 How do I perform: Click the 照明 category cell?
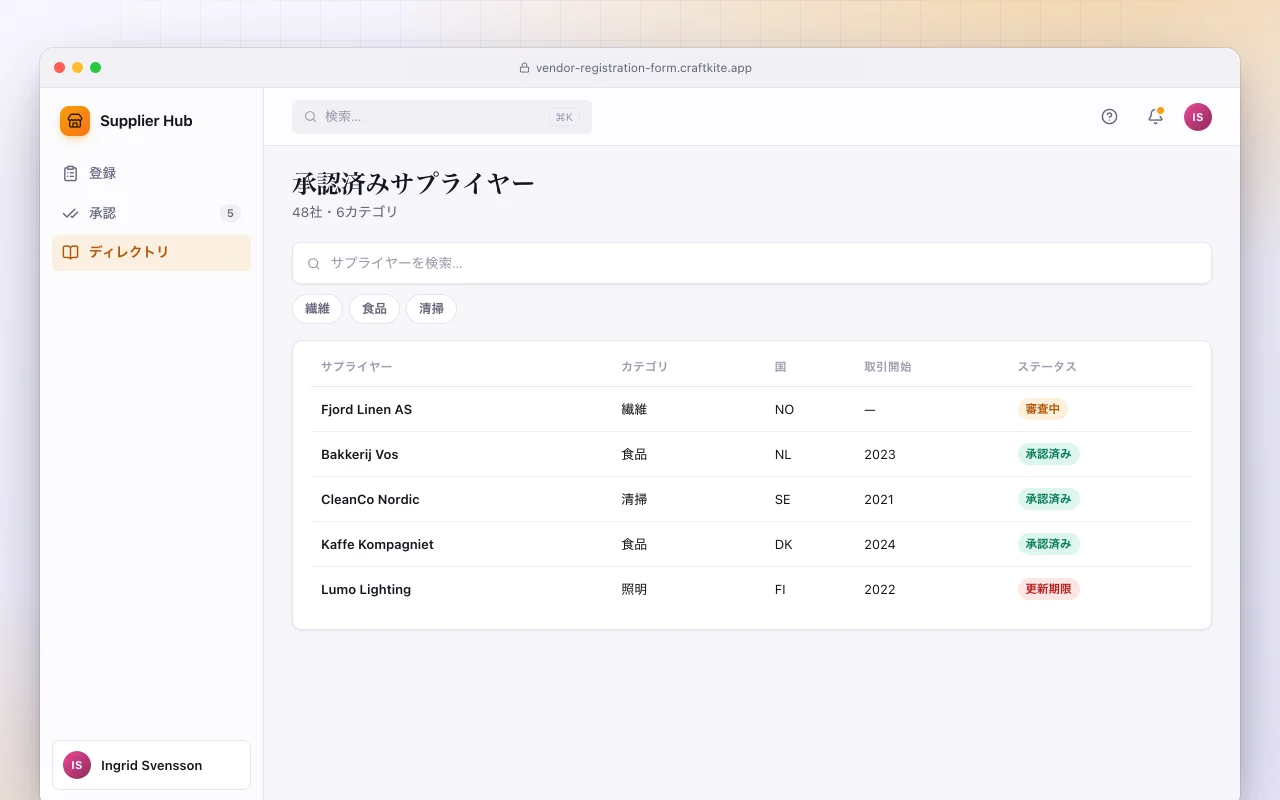point(634,589)
